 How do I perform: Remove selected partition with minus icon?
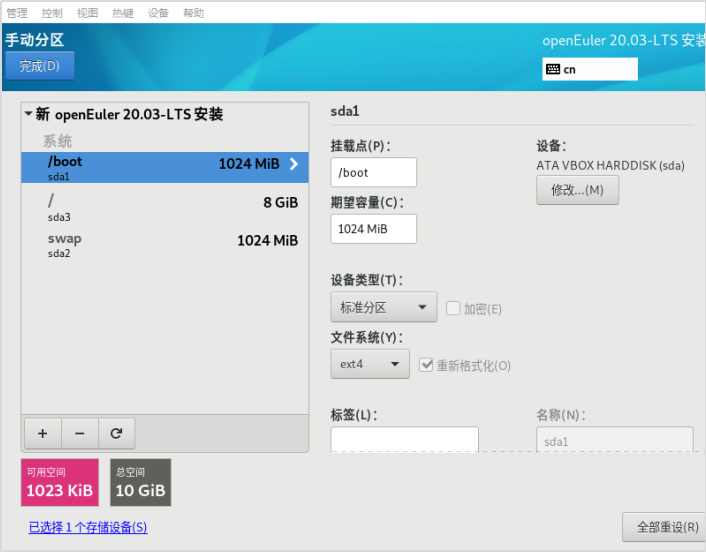pos(80,433)
